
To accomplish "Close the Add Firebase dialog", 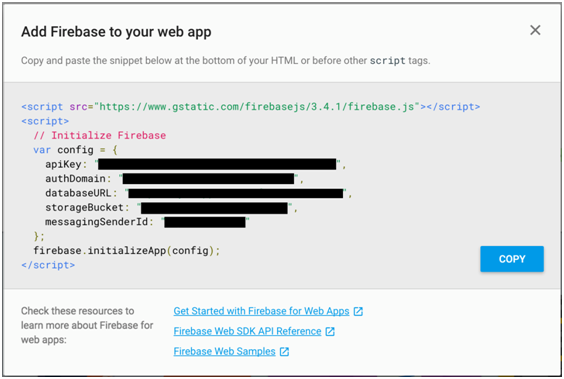I will pyautogui.click(x=535, y=30).
